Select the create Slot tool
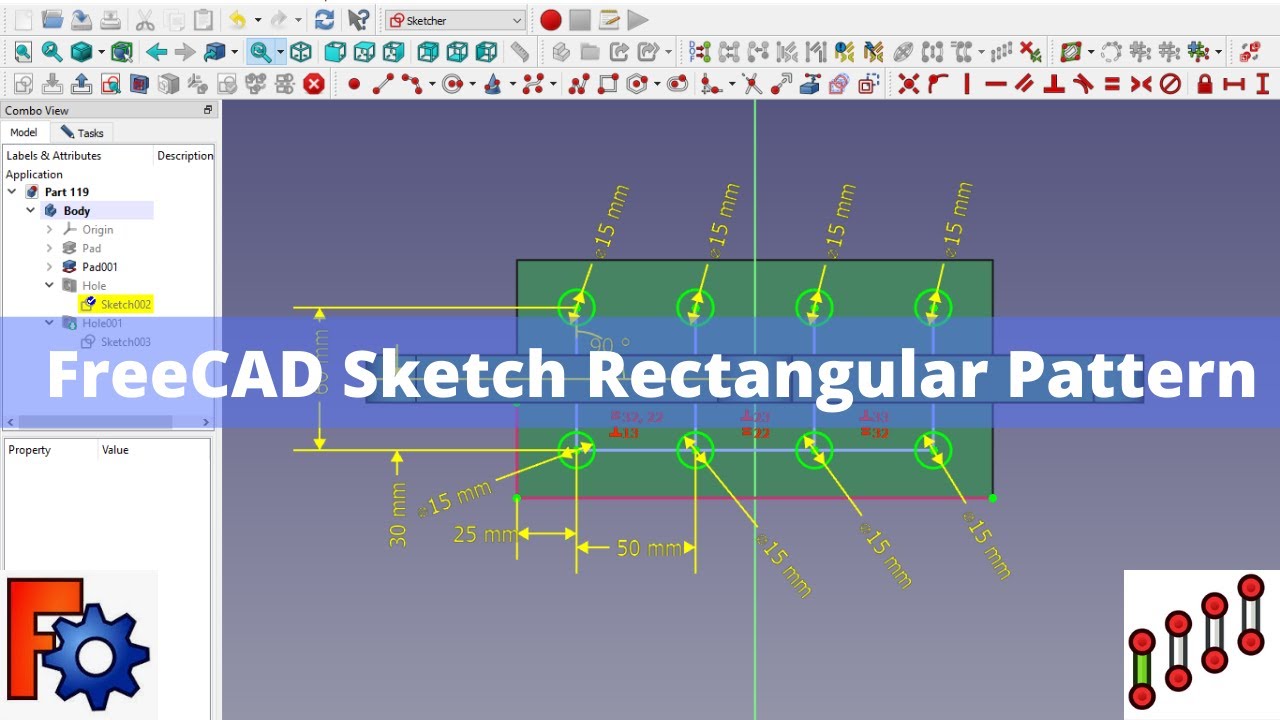Screen dimensions: 1280x720 tap(677, 84)
